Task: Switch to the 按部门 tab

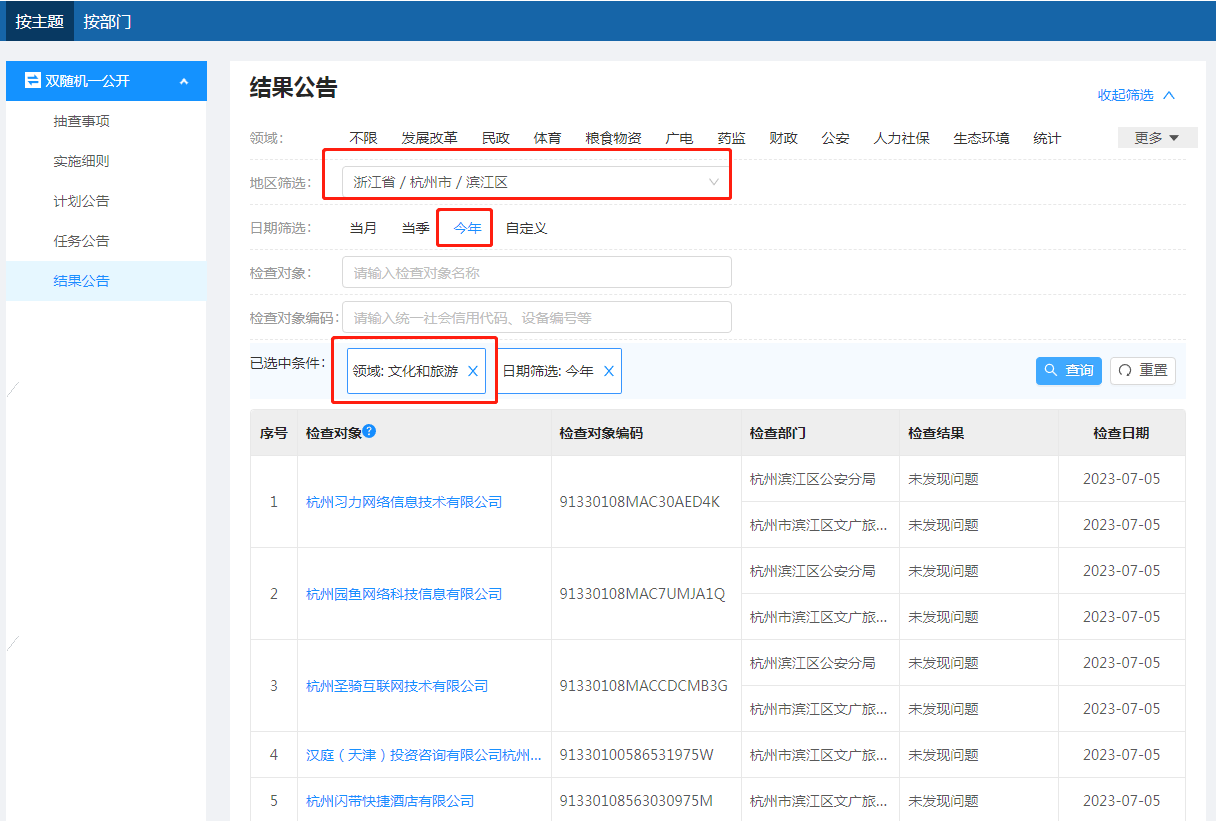Action: tap(107, 21)
